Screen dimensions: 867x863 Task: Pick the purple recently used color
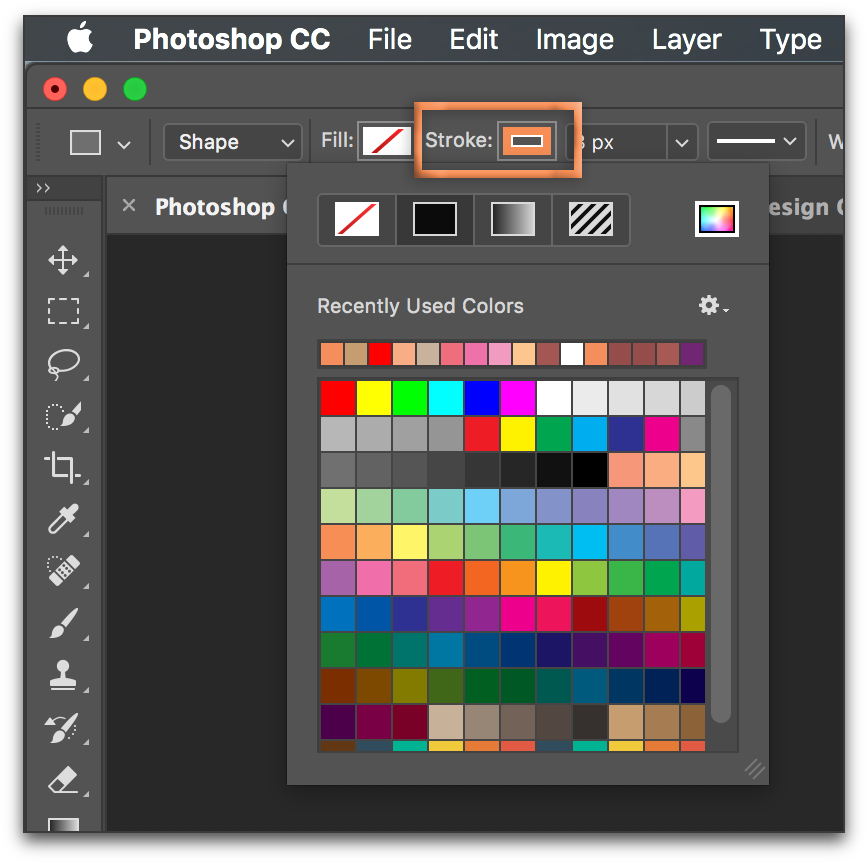692,354
